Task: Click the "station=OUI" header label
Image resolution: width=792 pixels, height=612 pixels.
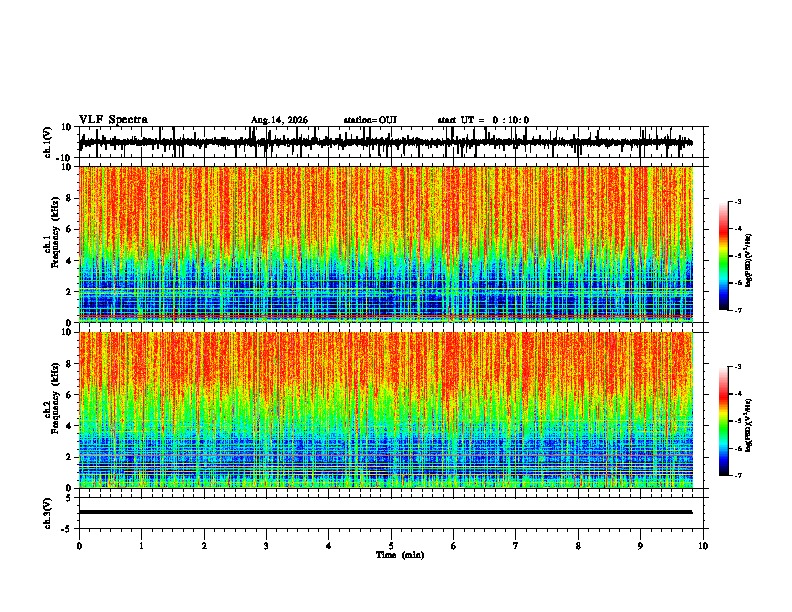Action: pyautogui.click(x=370, y=120)
